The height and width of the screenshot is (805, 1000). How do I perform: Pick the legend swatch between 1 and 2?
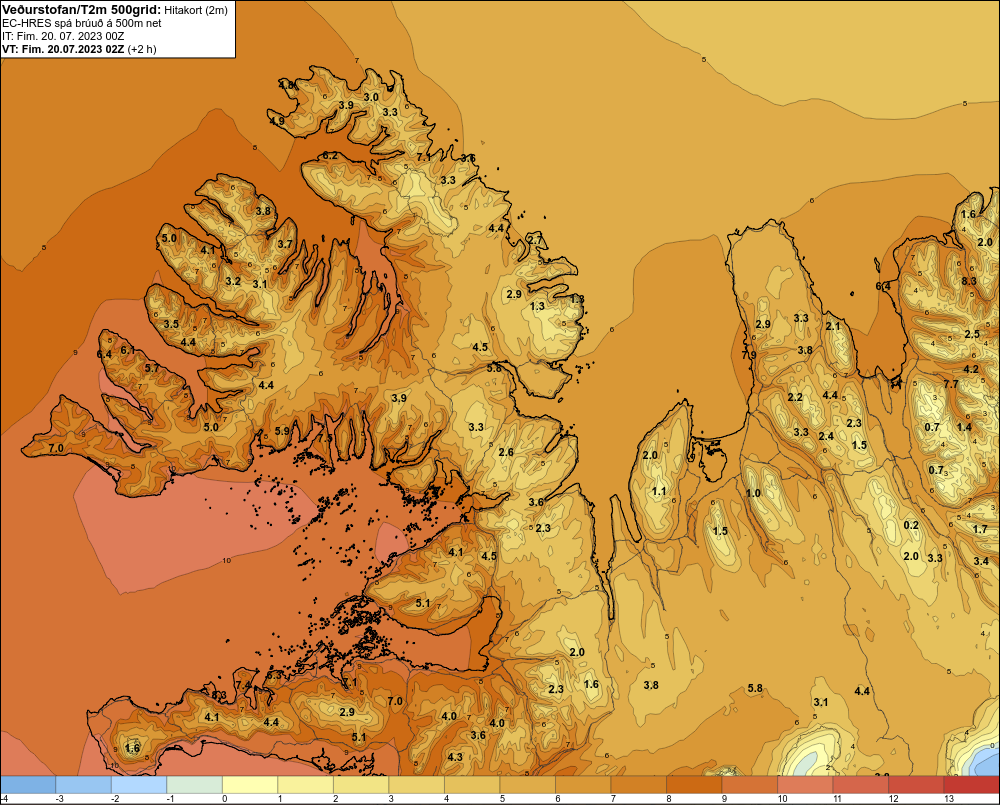pos(305,785)
